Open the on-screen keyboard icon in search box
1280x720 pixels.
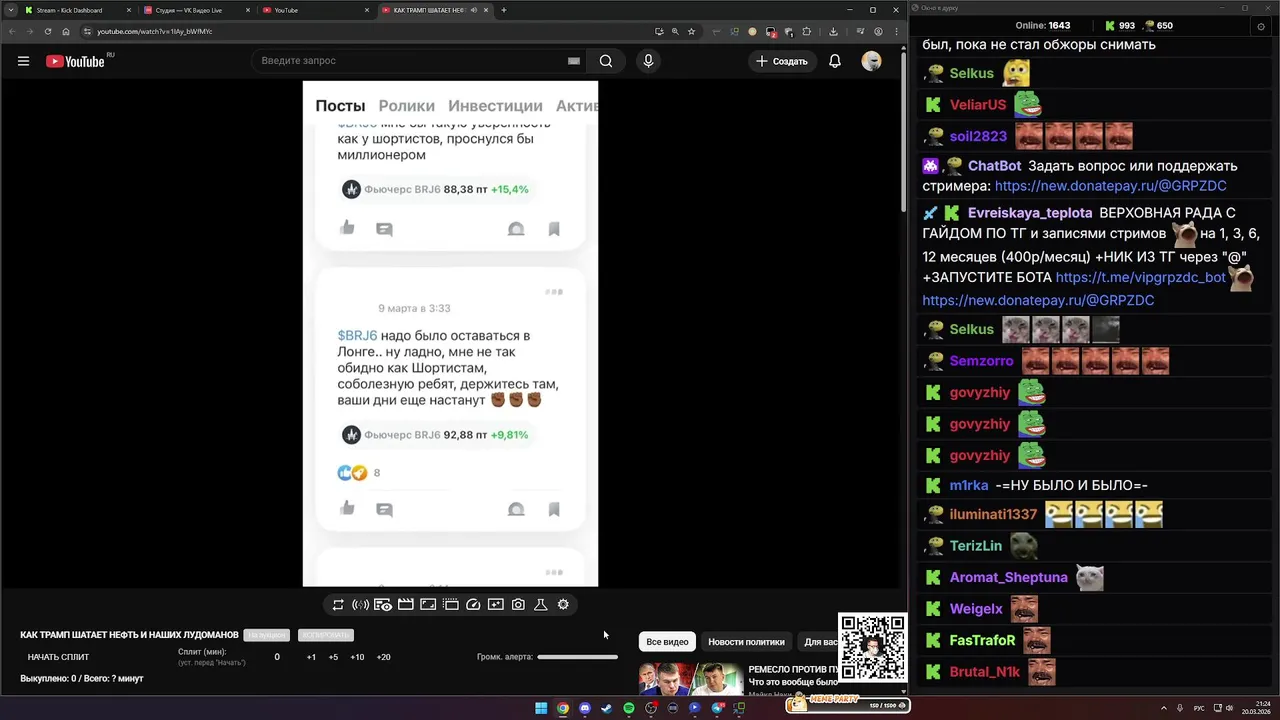574,61
